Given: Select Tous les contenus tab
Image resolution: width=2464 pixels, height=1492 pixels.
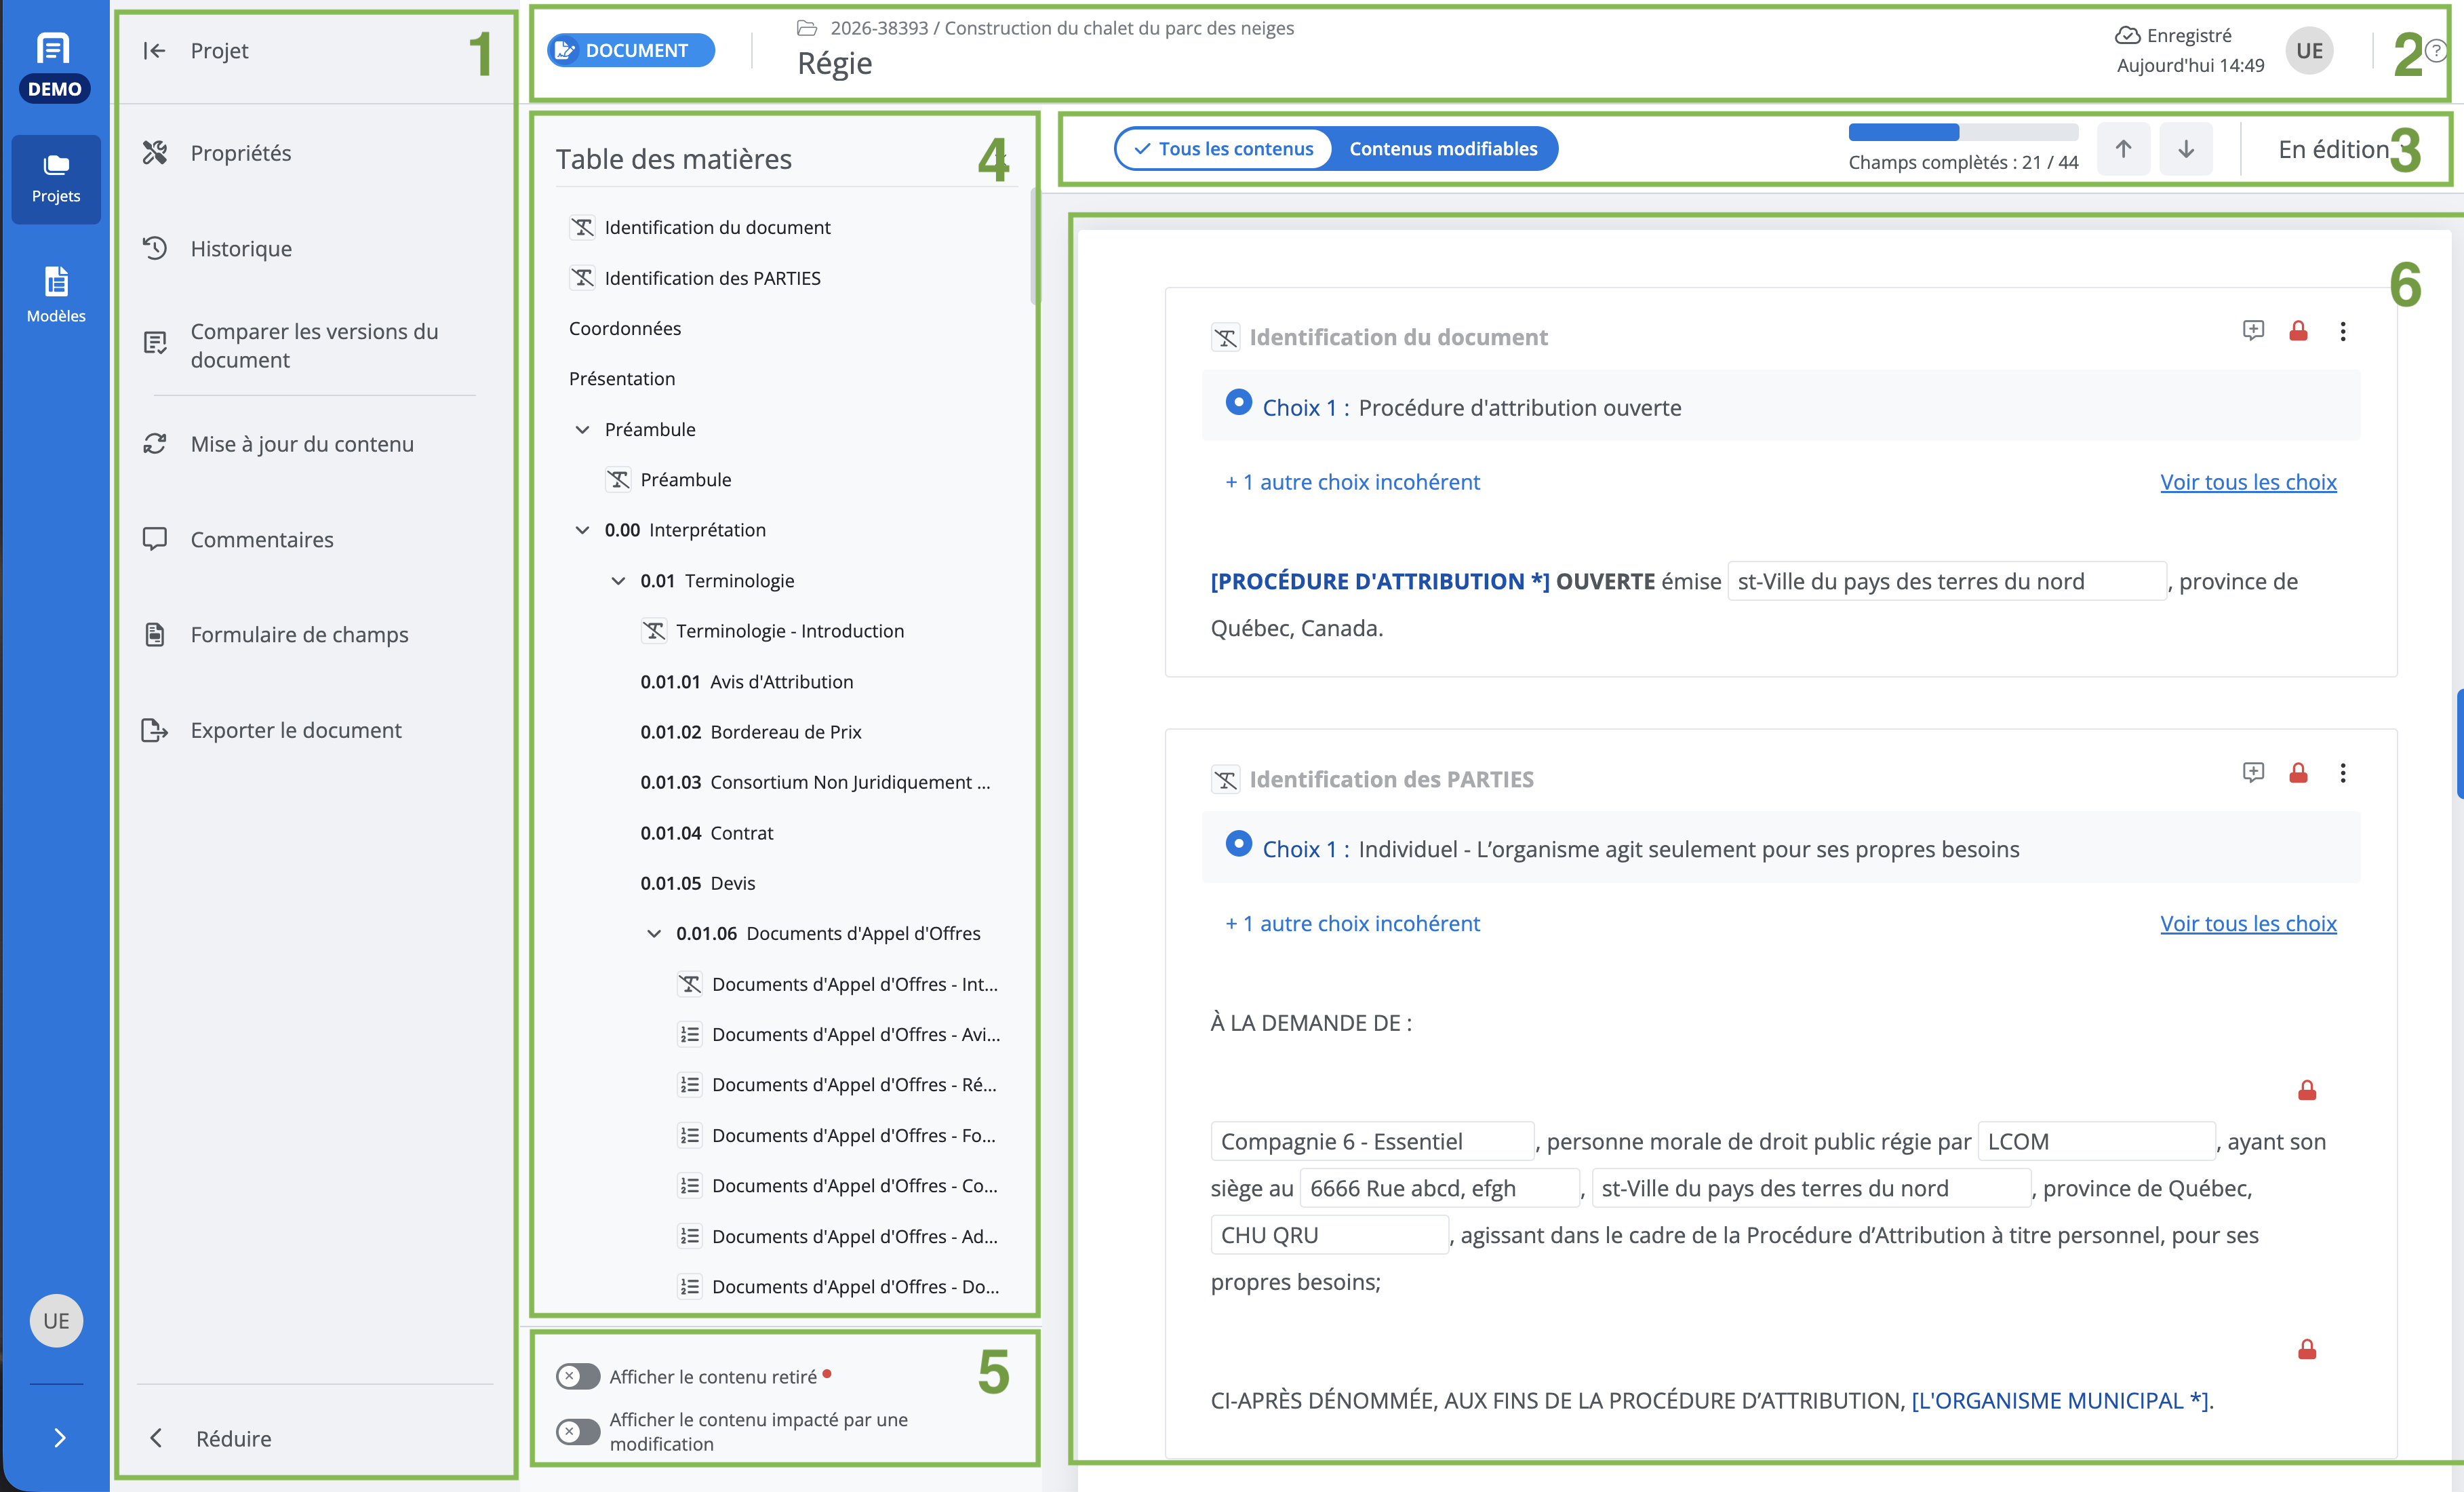Looking at the screenshot, I should click(x=1223, y=149).
